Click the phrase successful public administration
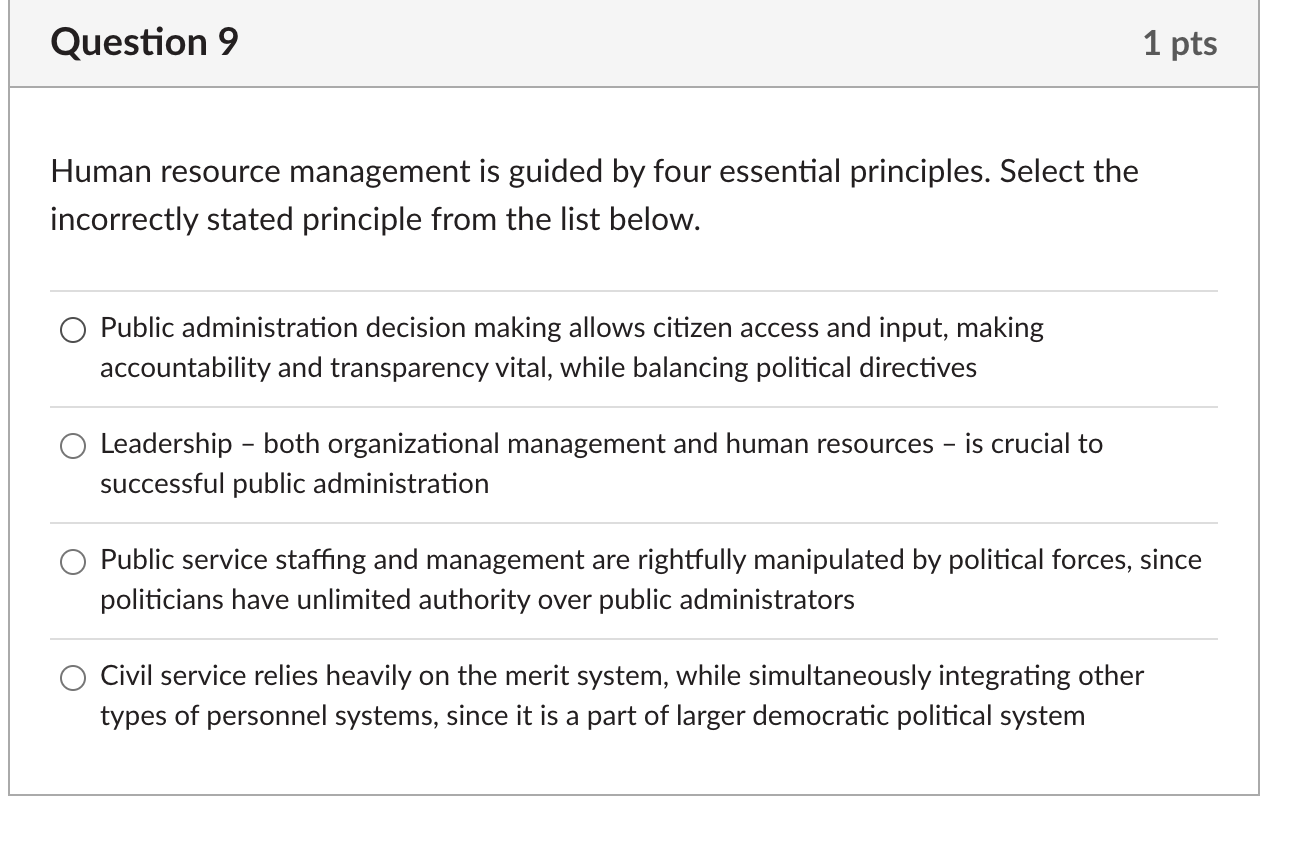The height and width of the screenshot is (856, 1312). [x=294, y=484]
